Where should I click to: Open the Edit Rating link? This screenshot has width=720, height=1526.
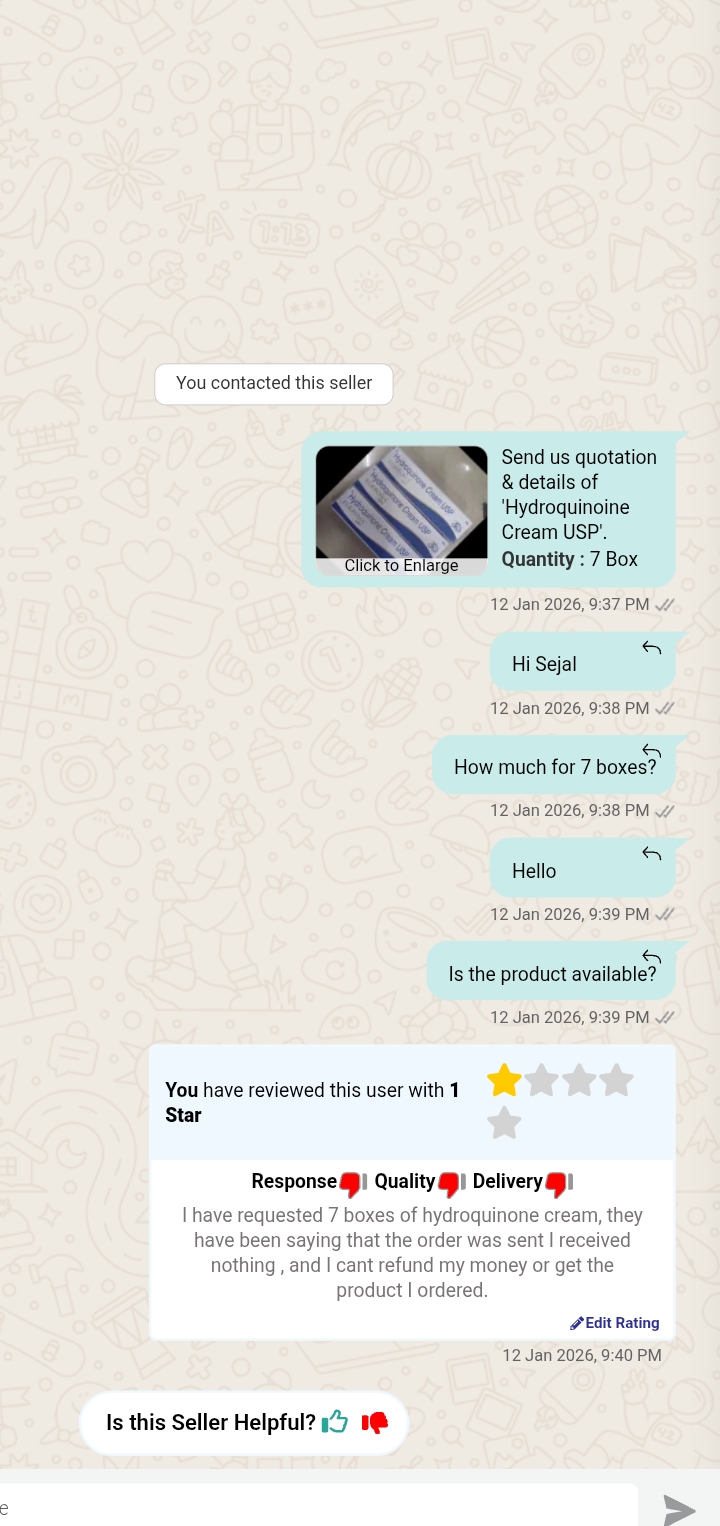point(615,1323)
